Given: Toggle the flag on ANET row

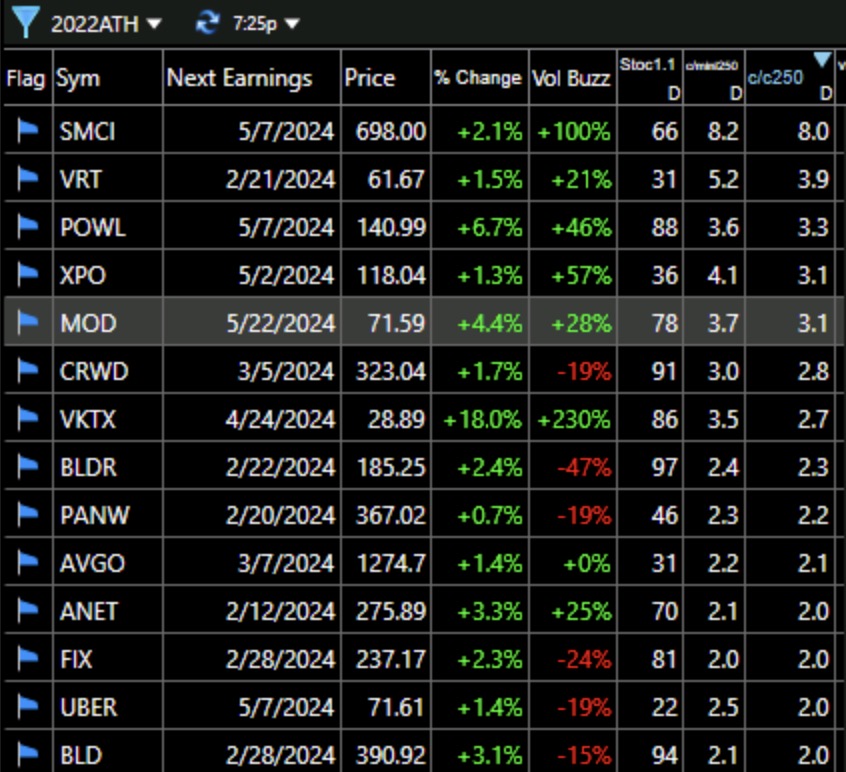Looking at the screenshot, I should pyautogui.click(x=28, y=611).
